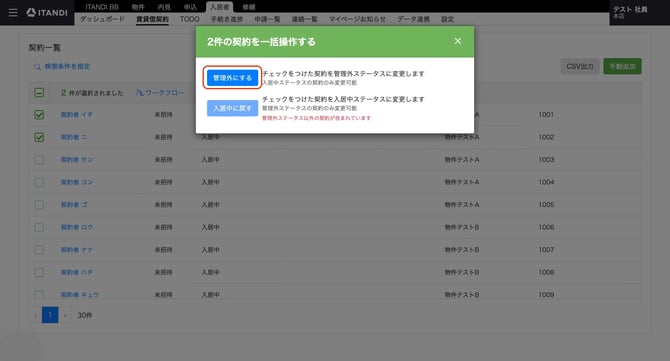670x361 pixels.
Task: Go to next page arrow in pagination
Action: [x=65, y=315]
